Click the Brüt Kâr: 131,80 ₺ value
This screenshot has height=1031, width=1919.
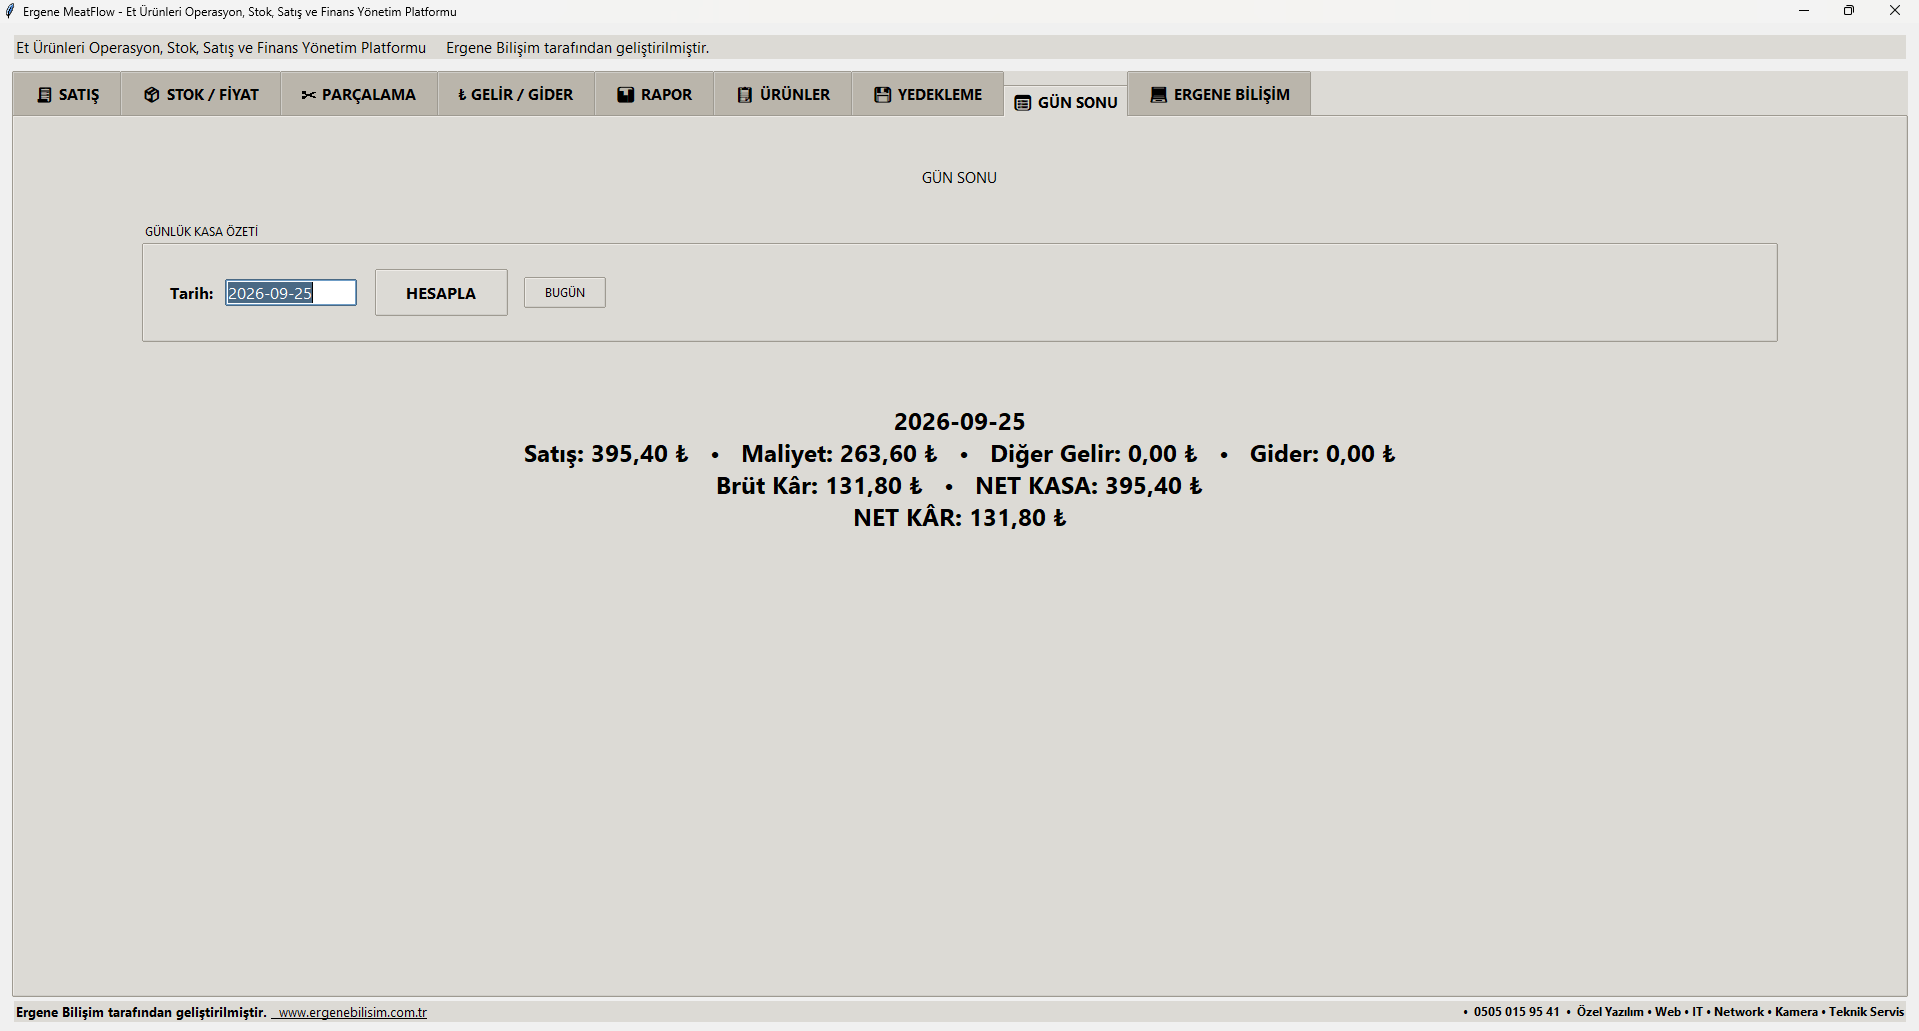819,486
